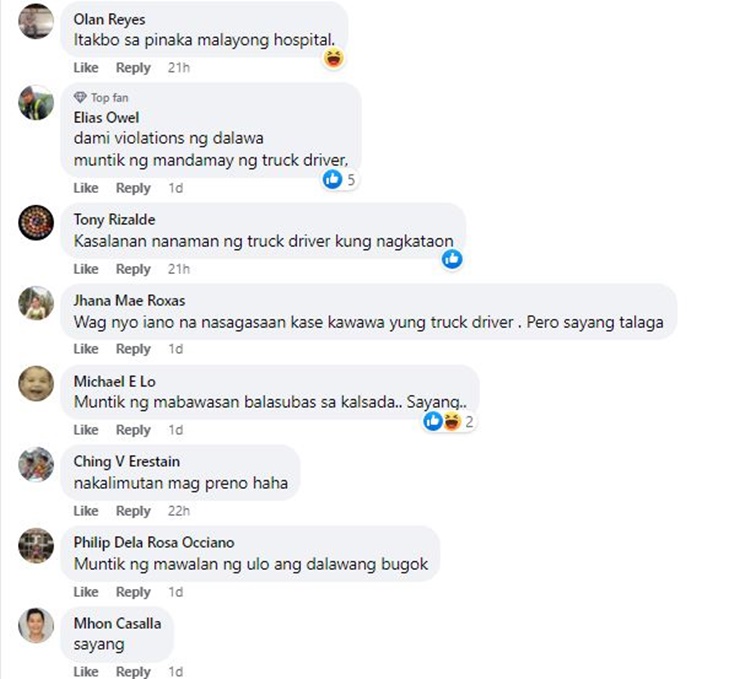The image size is (750, 679).
Task: Open Mhon Casalla's profile picture
Action: point(36,626)
